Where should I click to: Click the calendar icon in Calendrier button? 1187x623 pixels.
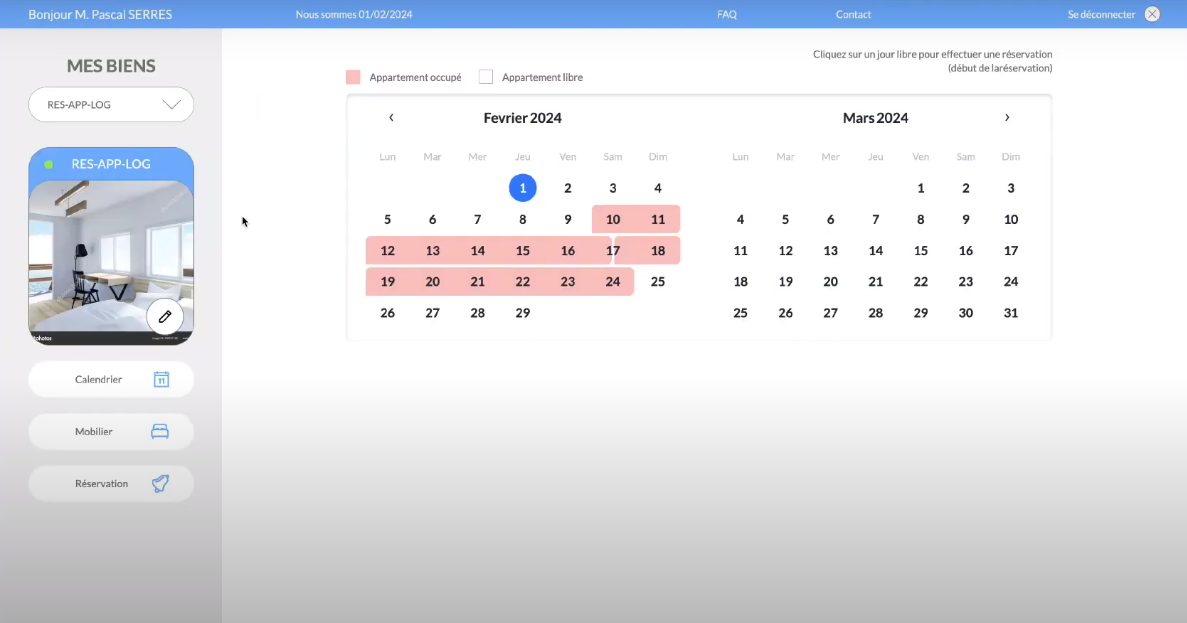[x=161, y=380]
